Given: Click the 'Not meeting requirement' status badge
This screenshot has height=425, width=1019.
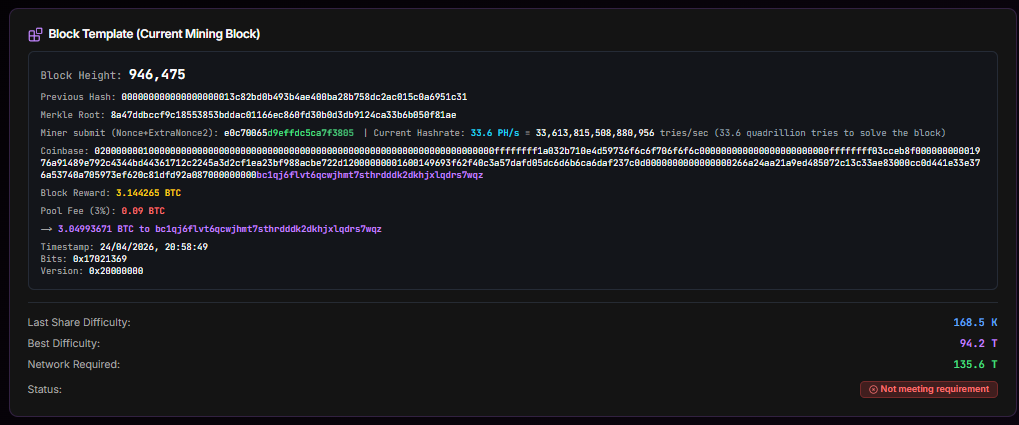Looking at the screenshot, I should [928, 389].
